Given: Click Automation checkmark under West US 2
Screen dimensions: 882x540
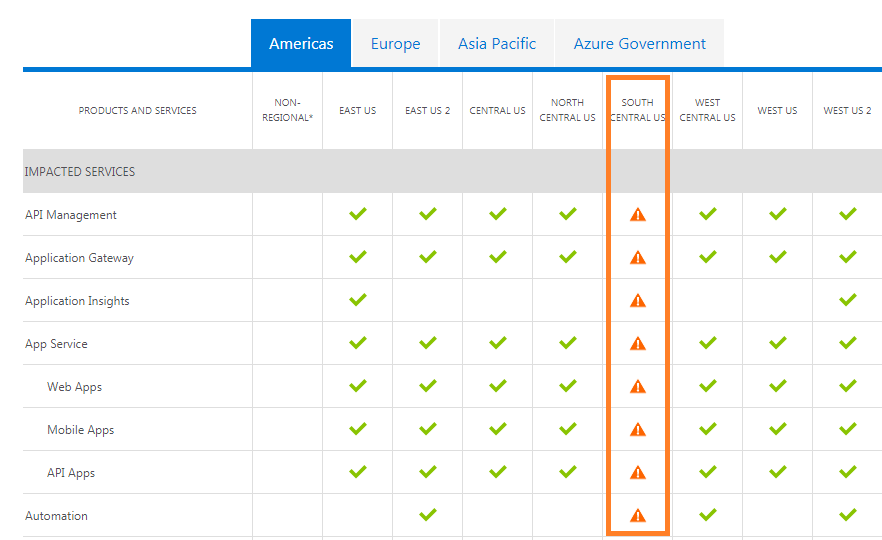Looking at the screenshot, I should click(x=848, y=515).
